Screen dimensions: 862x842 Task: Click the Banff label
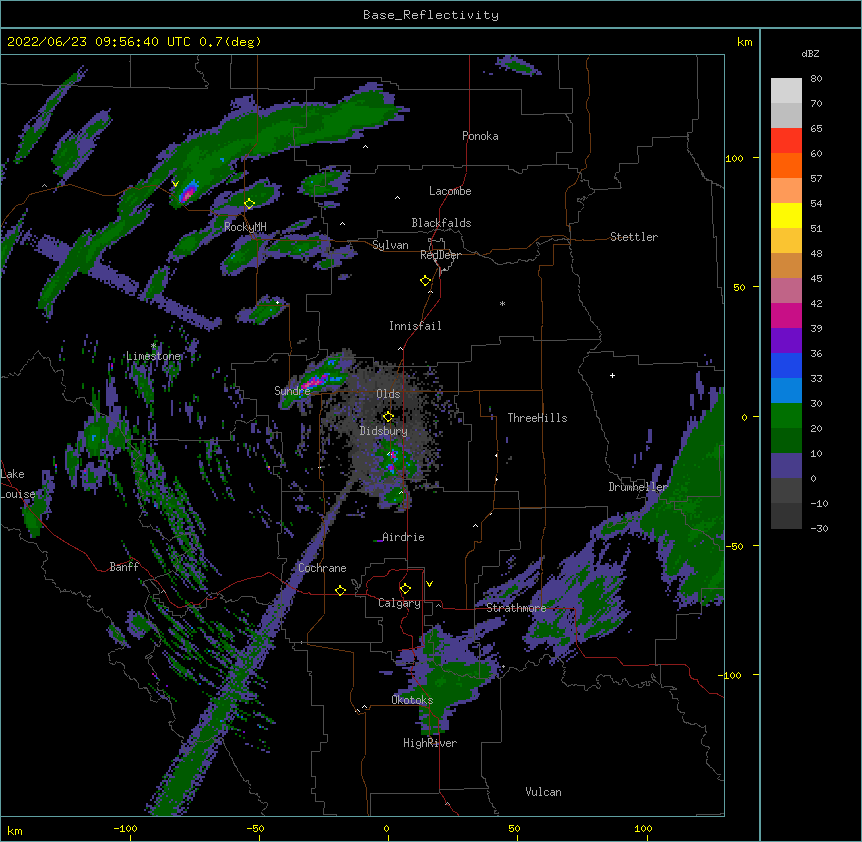pyautogui.click(x=124, y=567)
